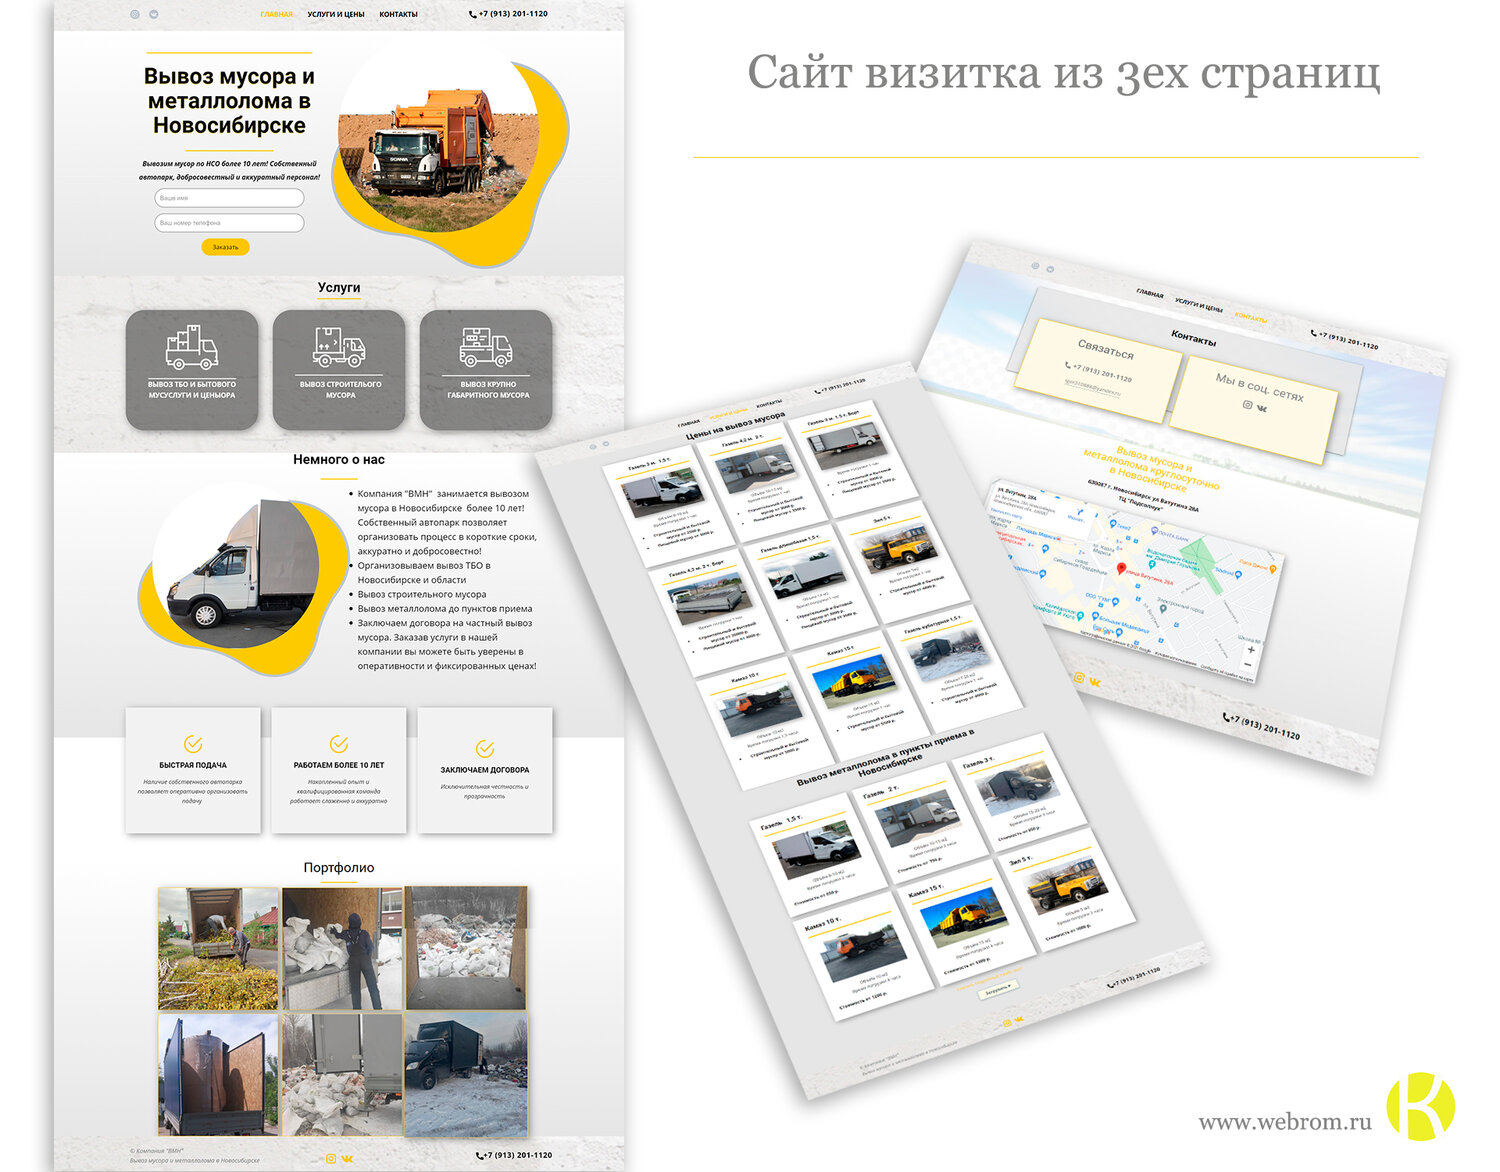Click the Instagram icon in main page header

[135, 14]
